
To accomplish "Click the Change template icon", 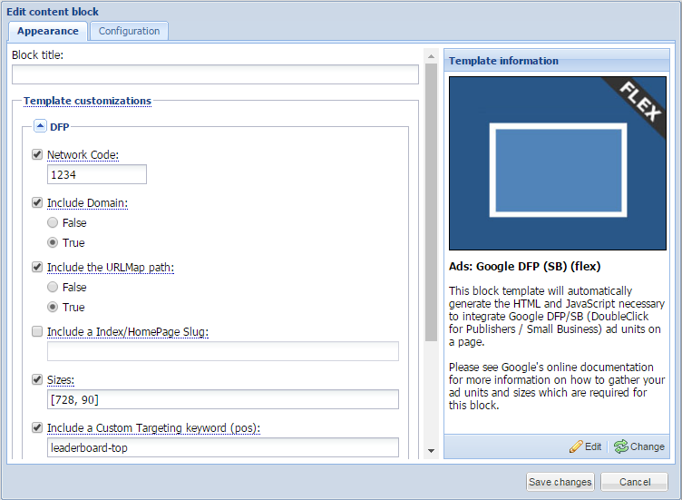I will [x=621, y=447].
